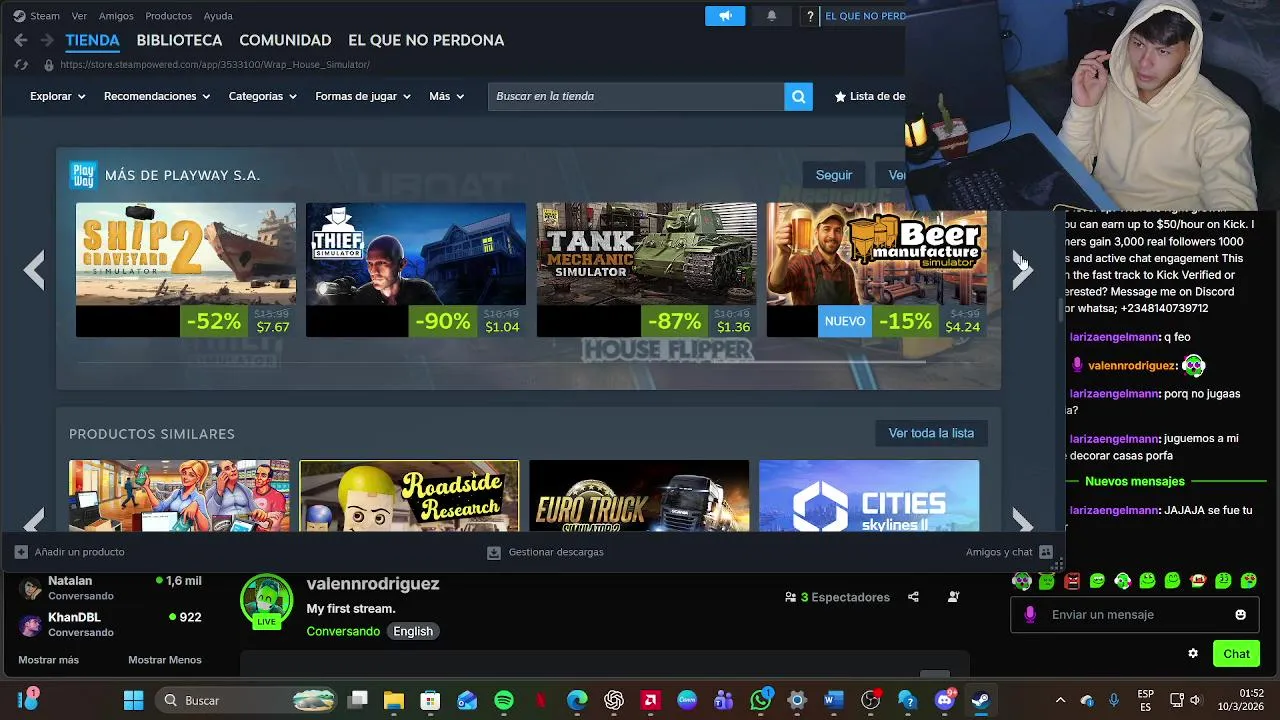Open Steam notifications bell
Image resolution: width=1280 pixels, height=720 pixels.
[x=771, y=16]
